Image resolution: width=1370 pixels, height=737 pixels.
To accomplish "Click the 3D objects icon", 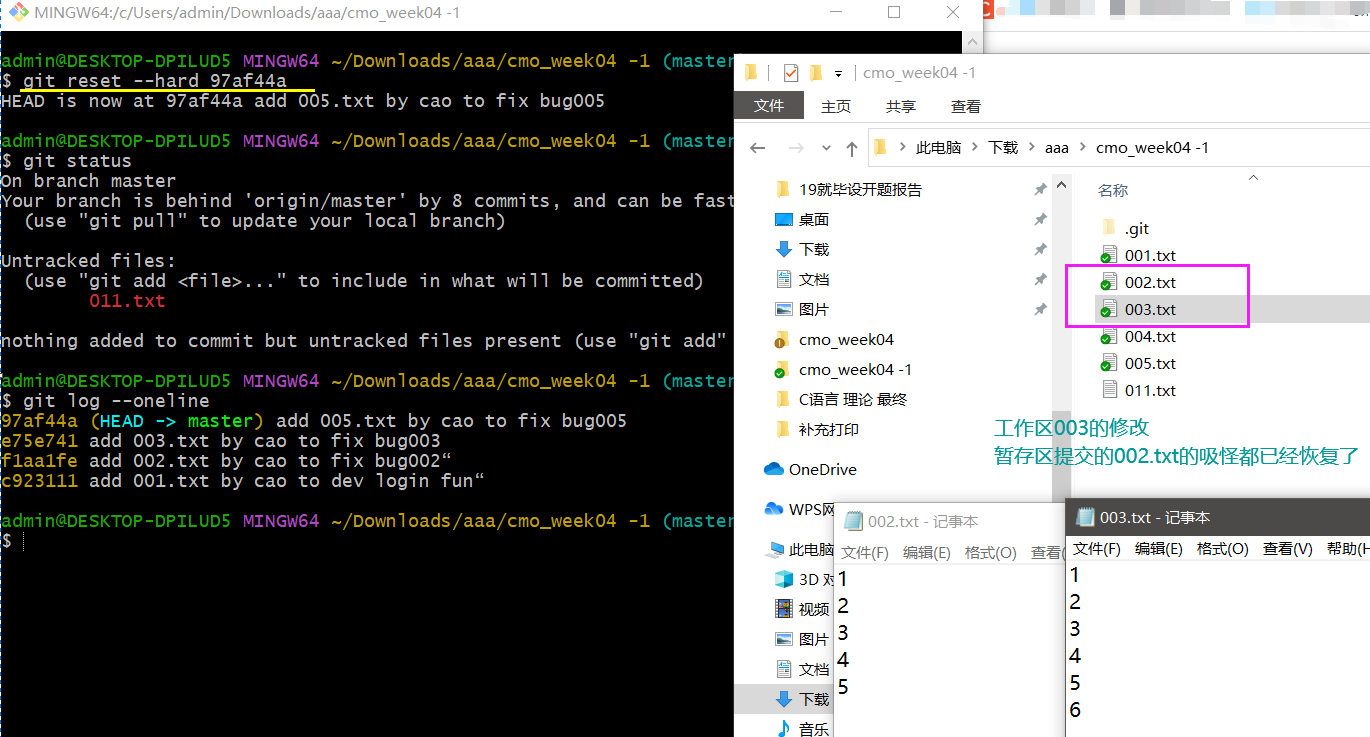I will 784,579.
